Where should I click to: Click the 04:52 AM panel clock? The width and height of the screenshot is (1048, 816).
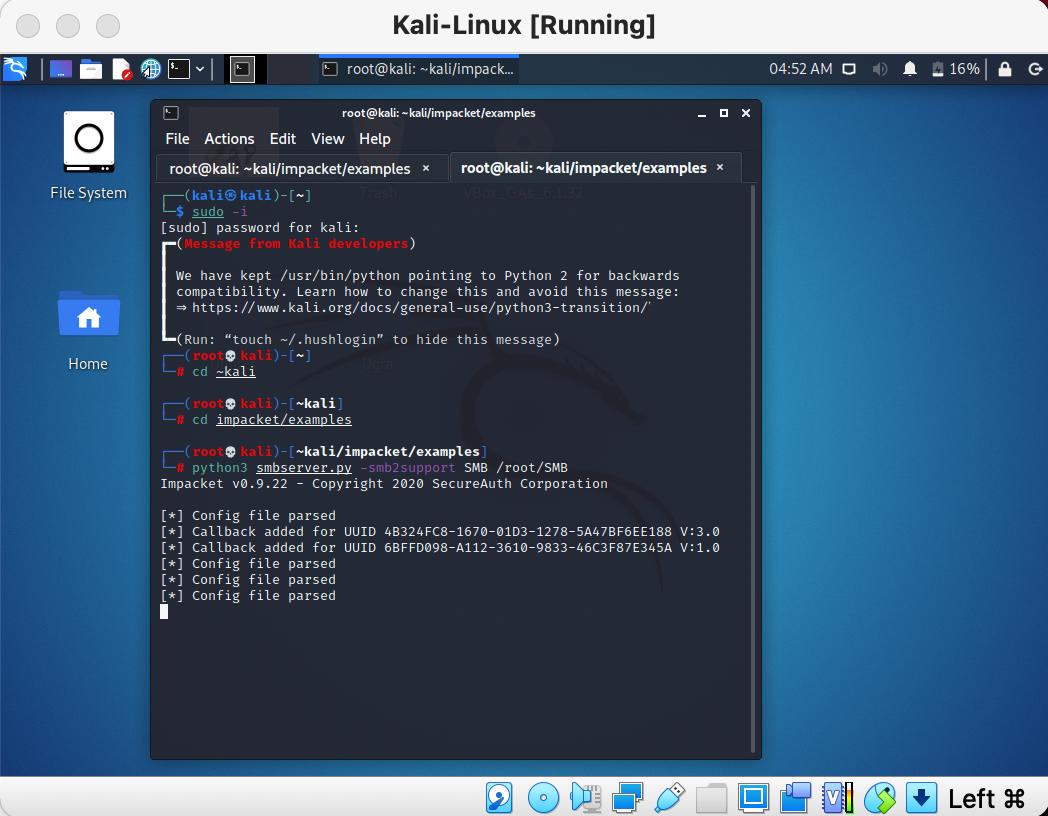coord(800,69)
